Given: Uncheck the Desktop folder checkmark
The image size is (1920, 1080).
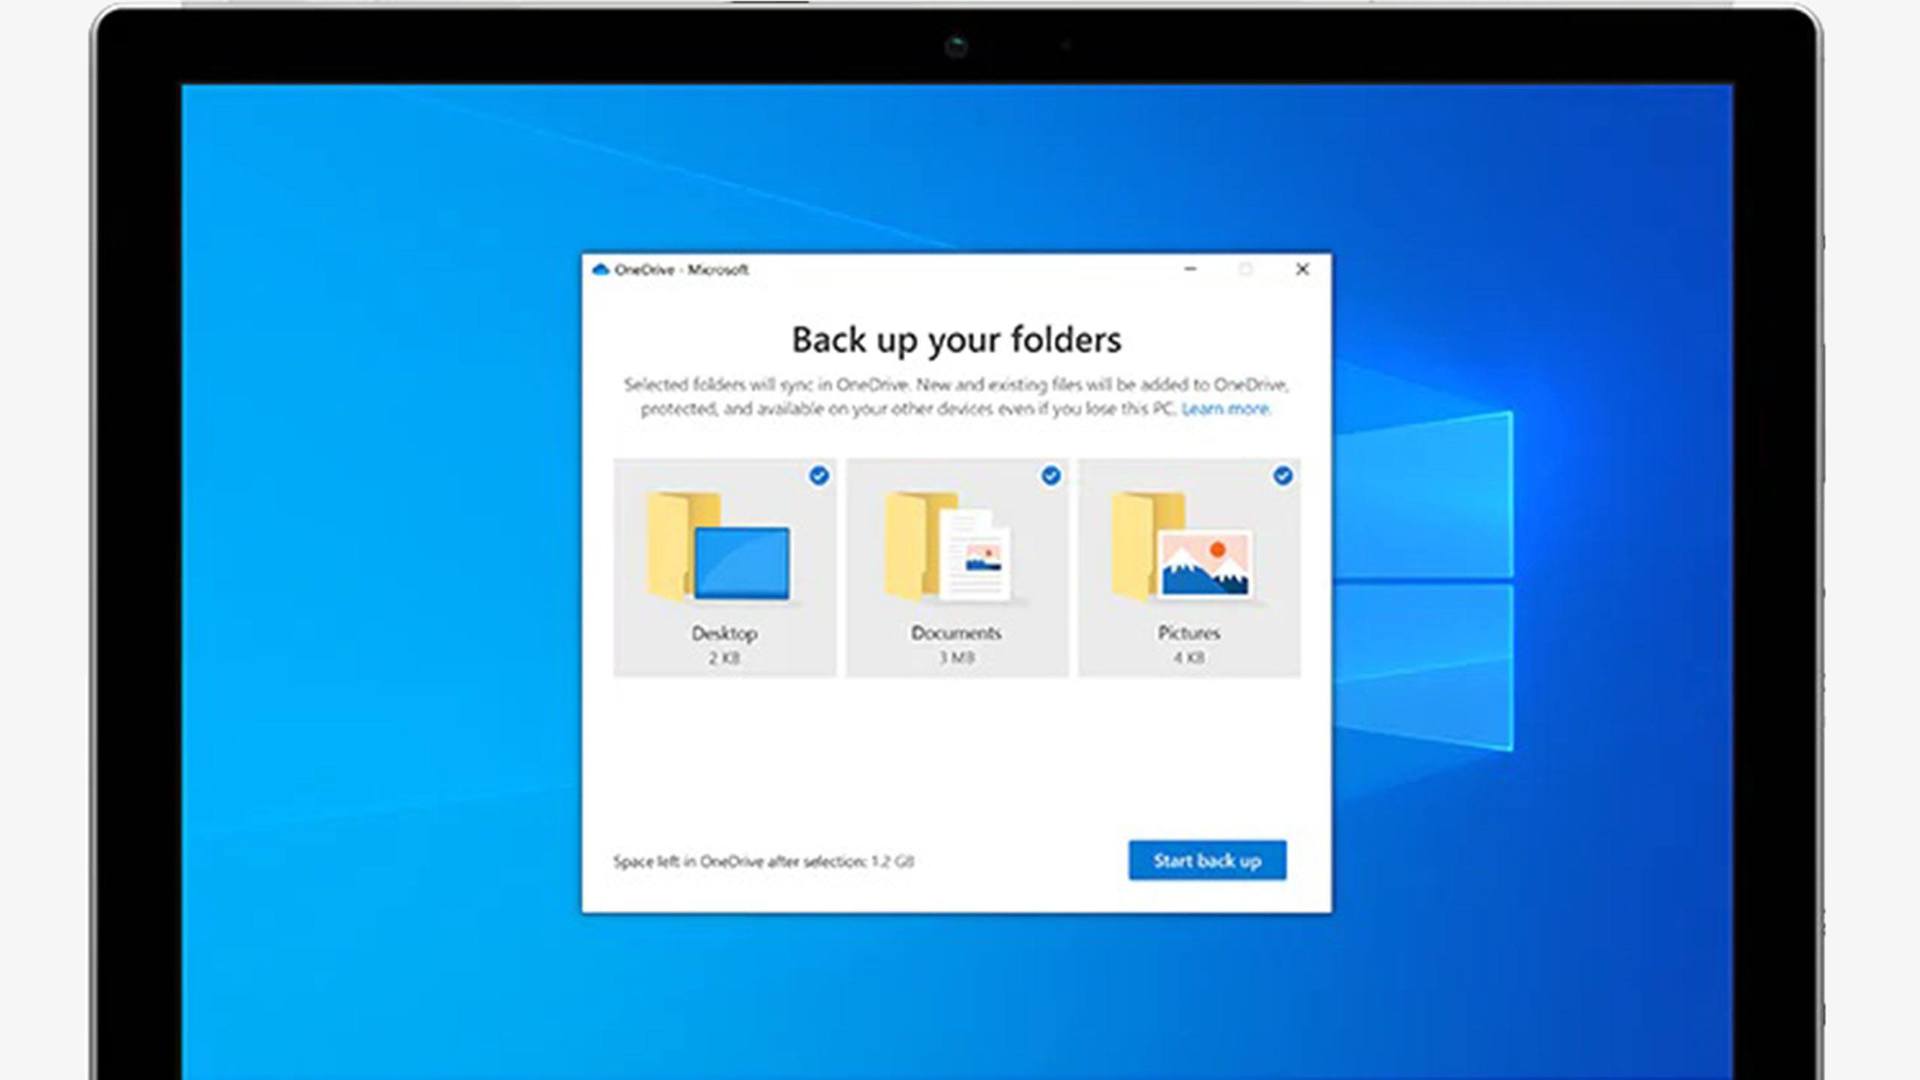Looking at the screenshot, I should 819,476.
